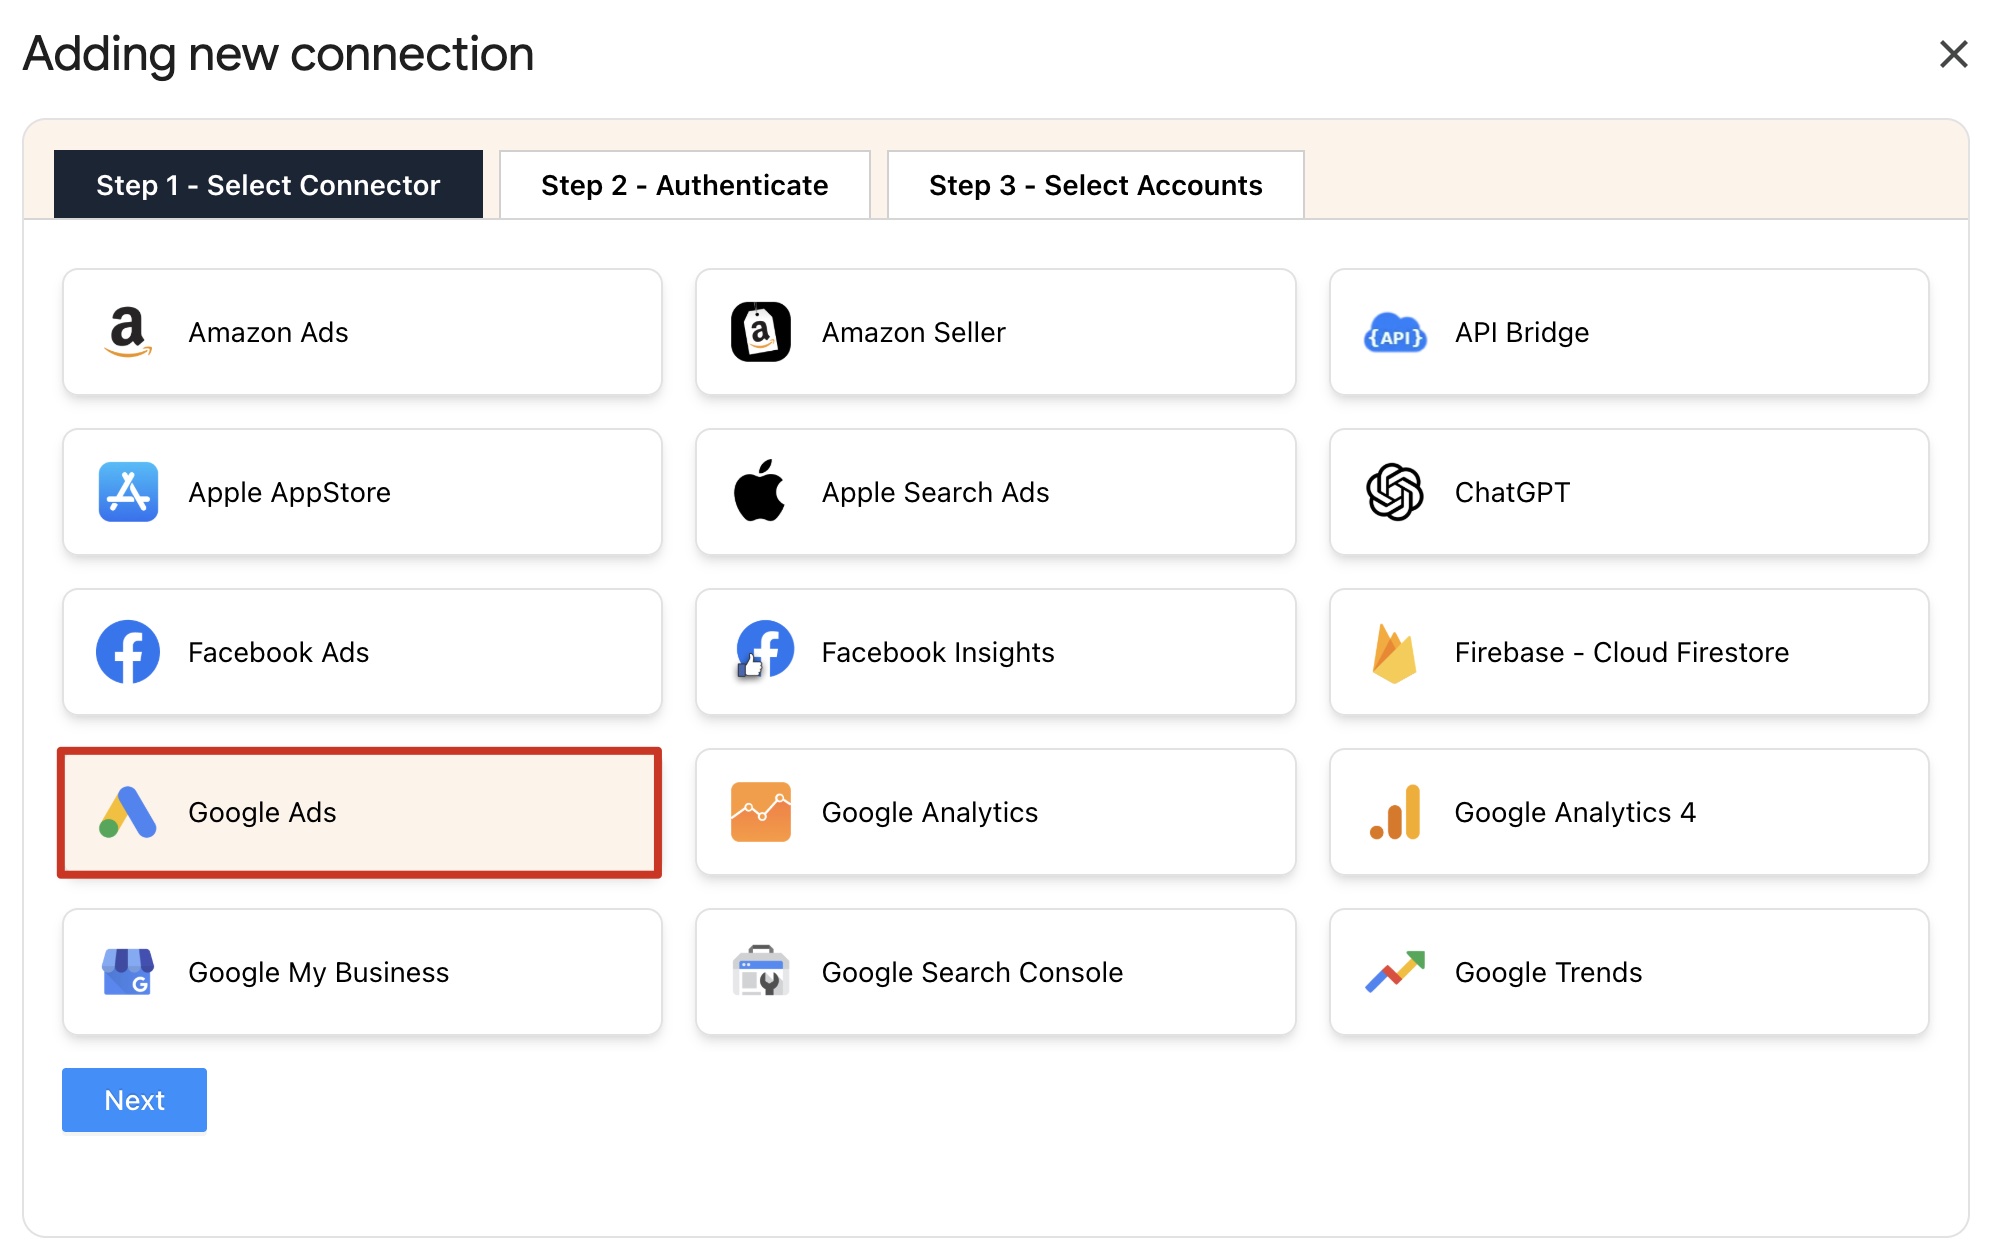The image size is (1998, 1254).
Task: Click the Amazon Seller shopping bag icon
Action: 761,332
